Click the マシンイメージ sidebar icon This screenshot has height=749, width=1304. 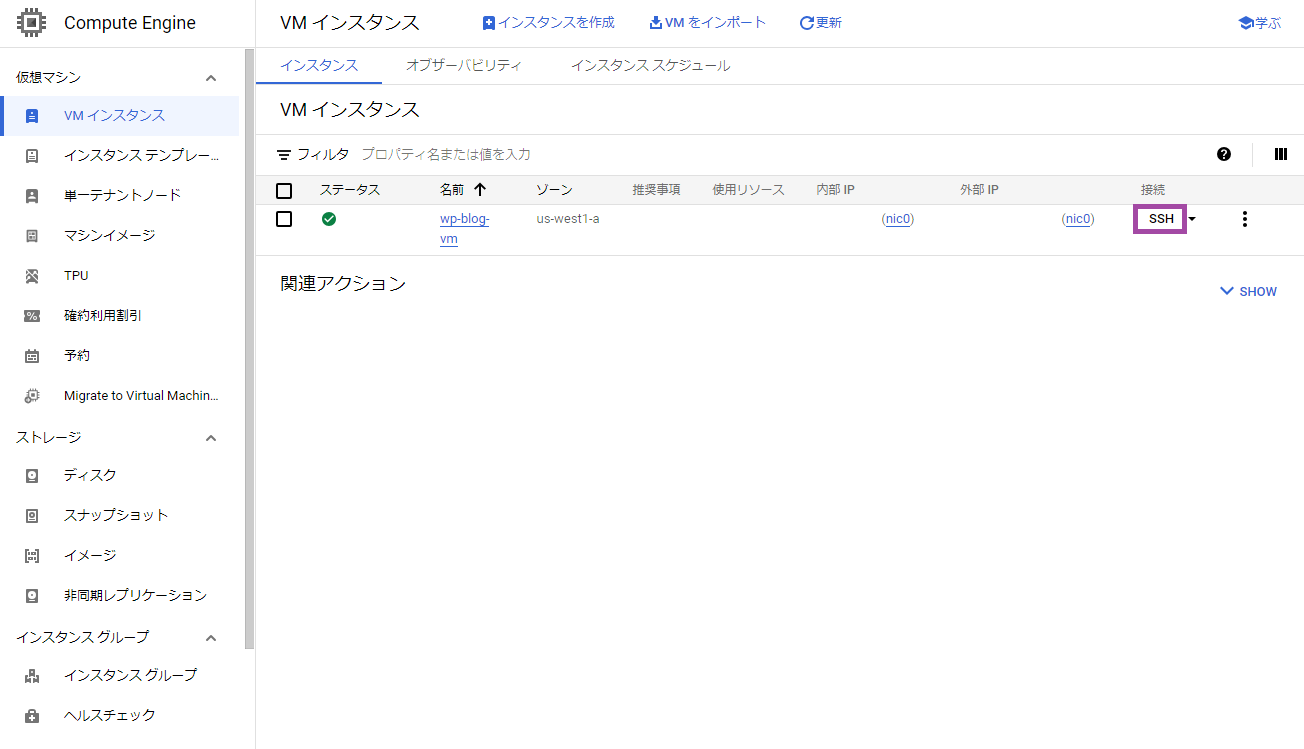pos(32,236)
